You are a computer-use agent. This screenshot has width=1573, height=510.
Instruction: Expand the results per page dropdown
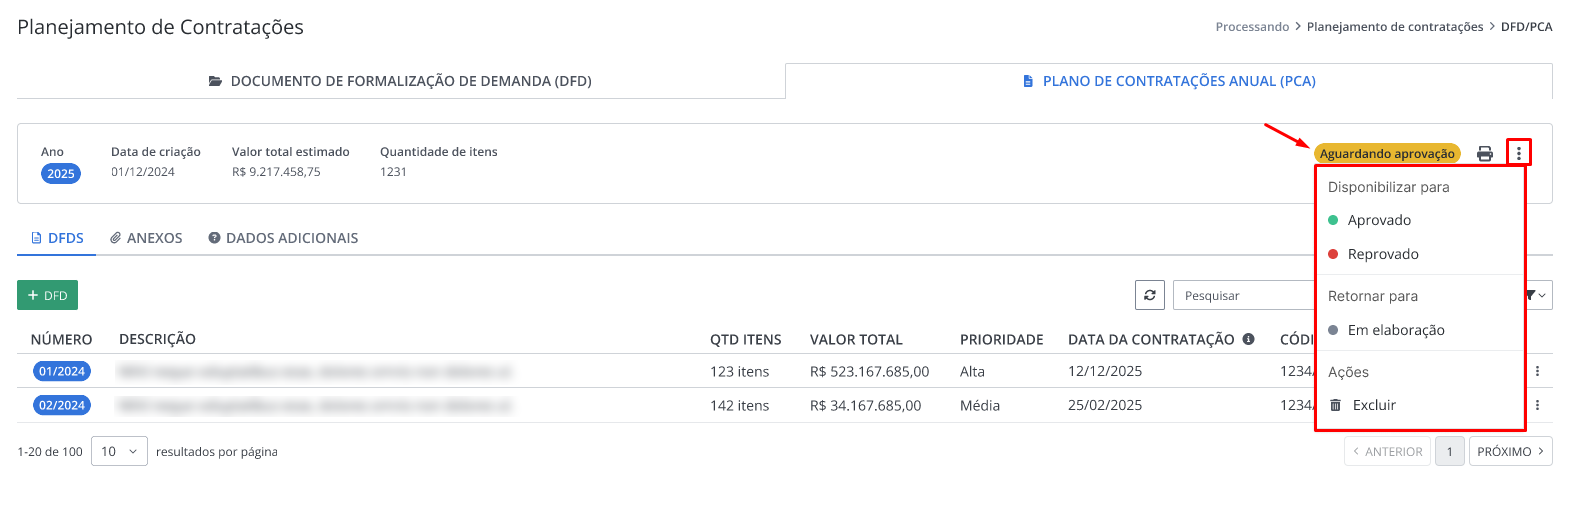pyautogui.click(x=119, y=451)
